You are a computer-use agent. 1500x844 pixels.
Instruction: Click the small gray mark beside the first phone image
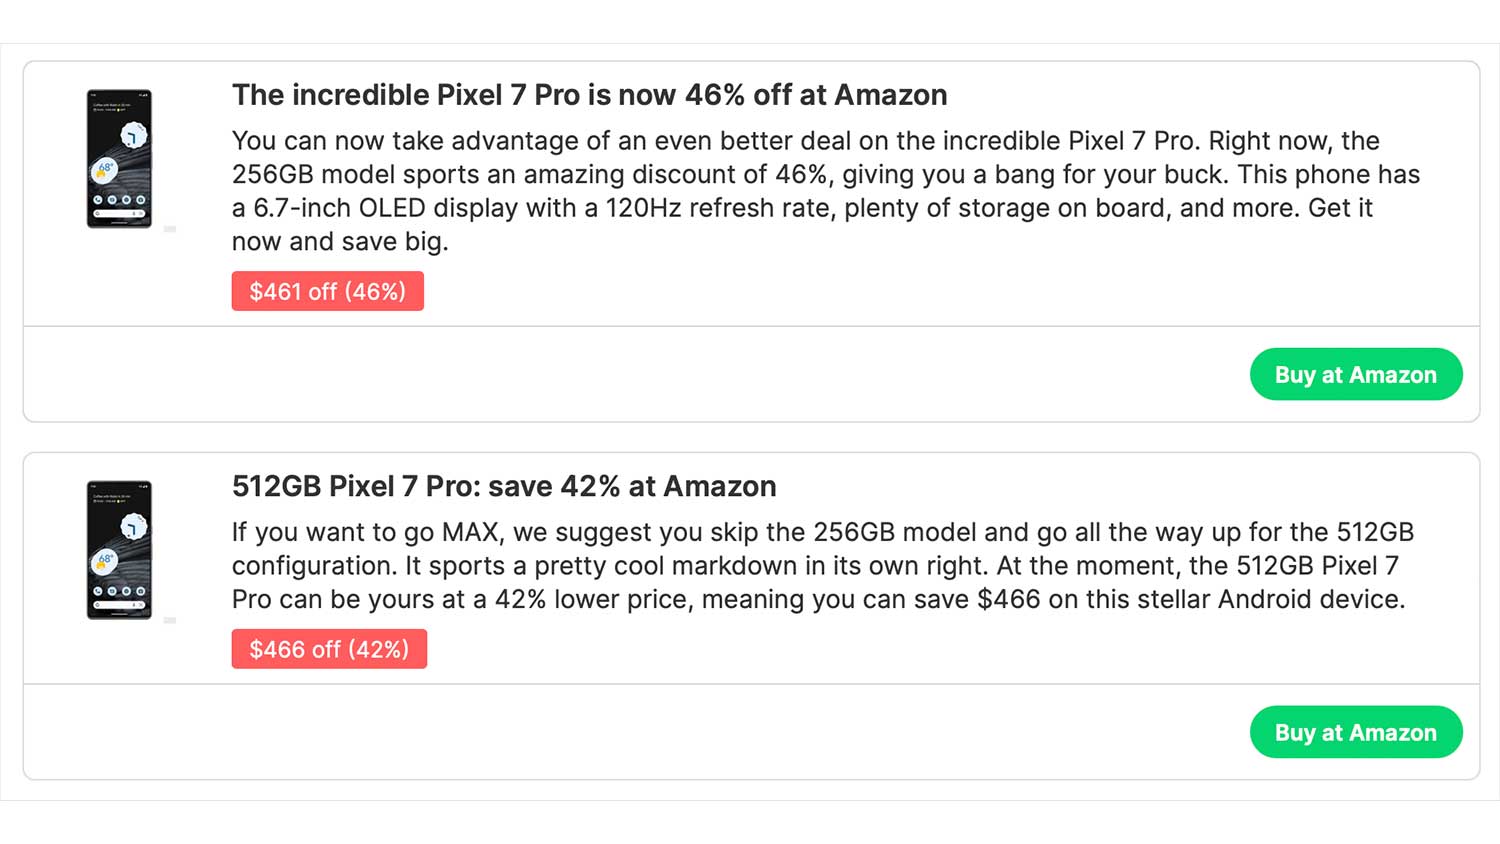point(170,229)
